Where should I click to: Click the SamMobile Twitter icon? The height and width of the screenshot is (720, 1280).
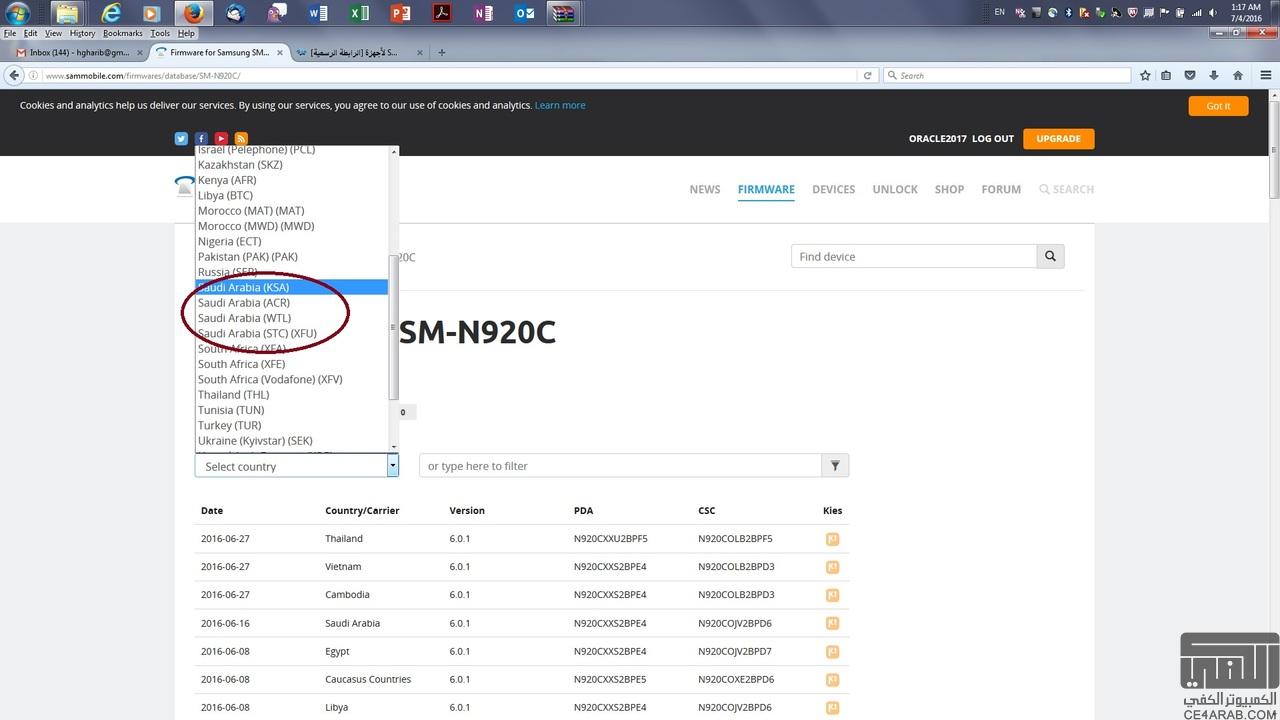coord(181,139)
